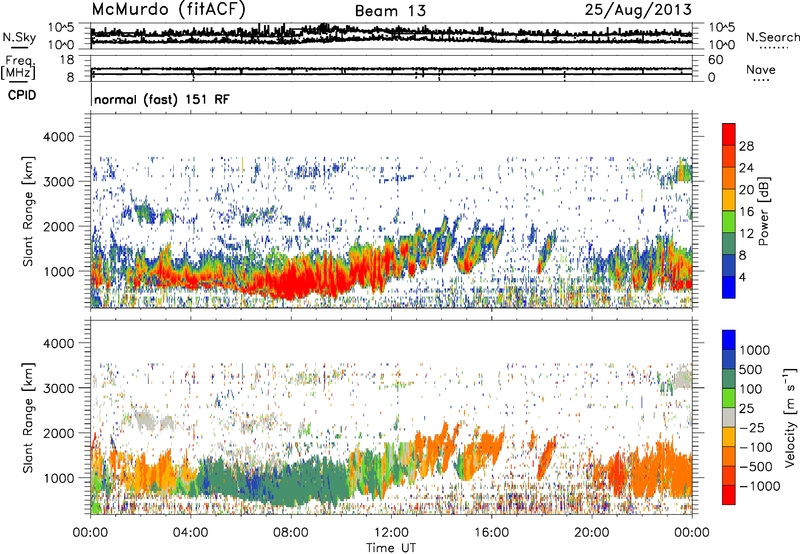
Task: Select the "N.Search" legend label
Action: tap(772, 37)
